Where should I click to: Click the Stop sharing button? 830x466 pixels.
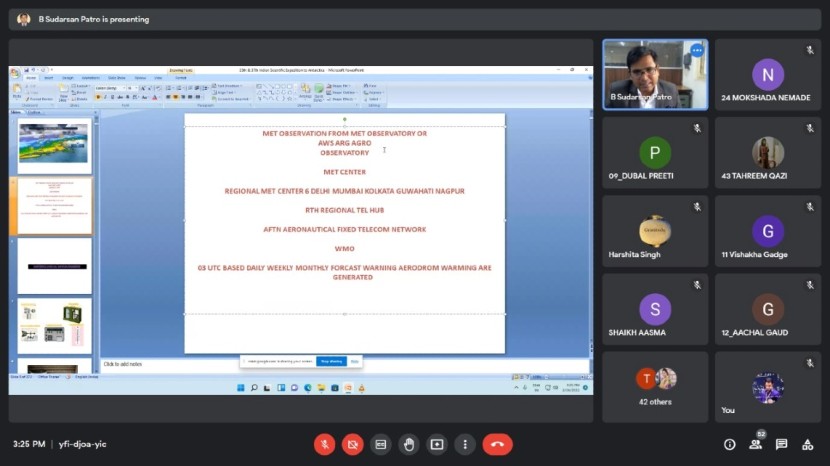pyautogui.click(x=330, y=360)
